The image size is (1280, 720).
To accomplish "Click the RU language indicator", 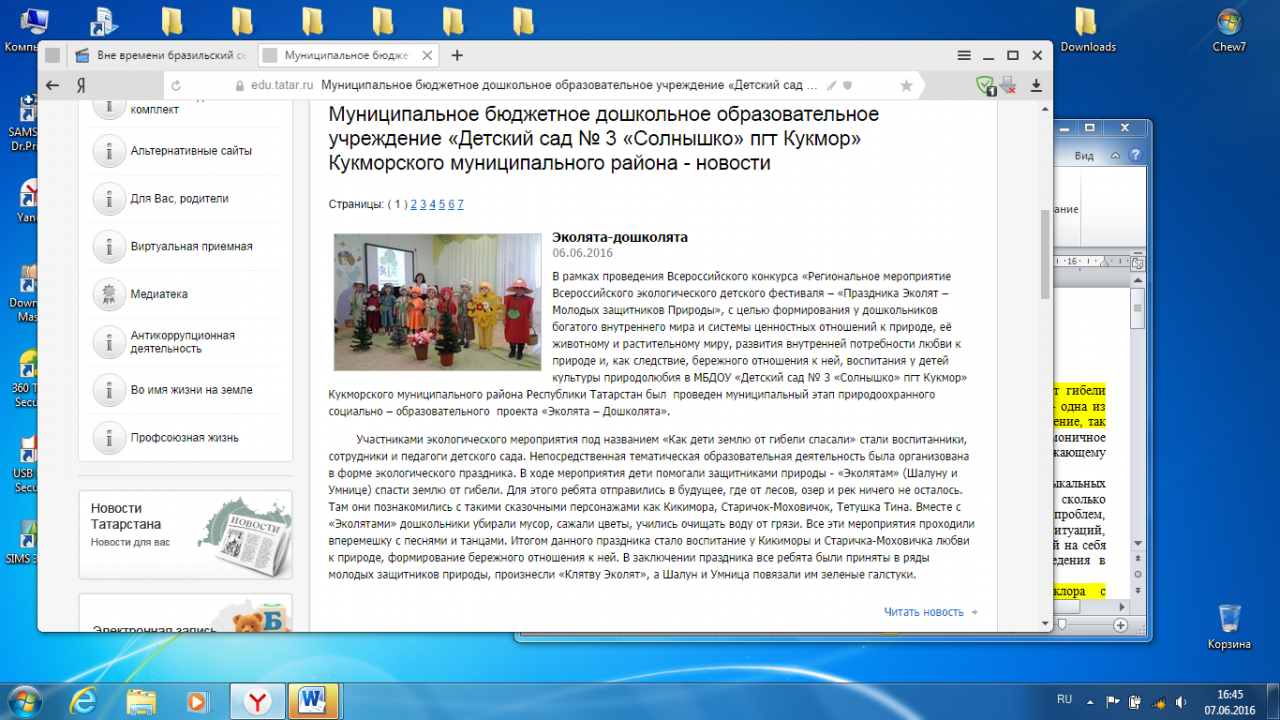I will point(1065,698).
